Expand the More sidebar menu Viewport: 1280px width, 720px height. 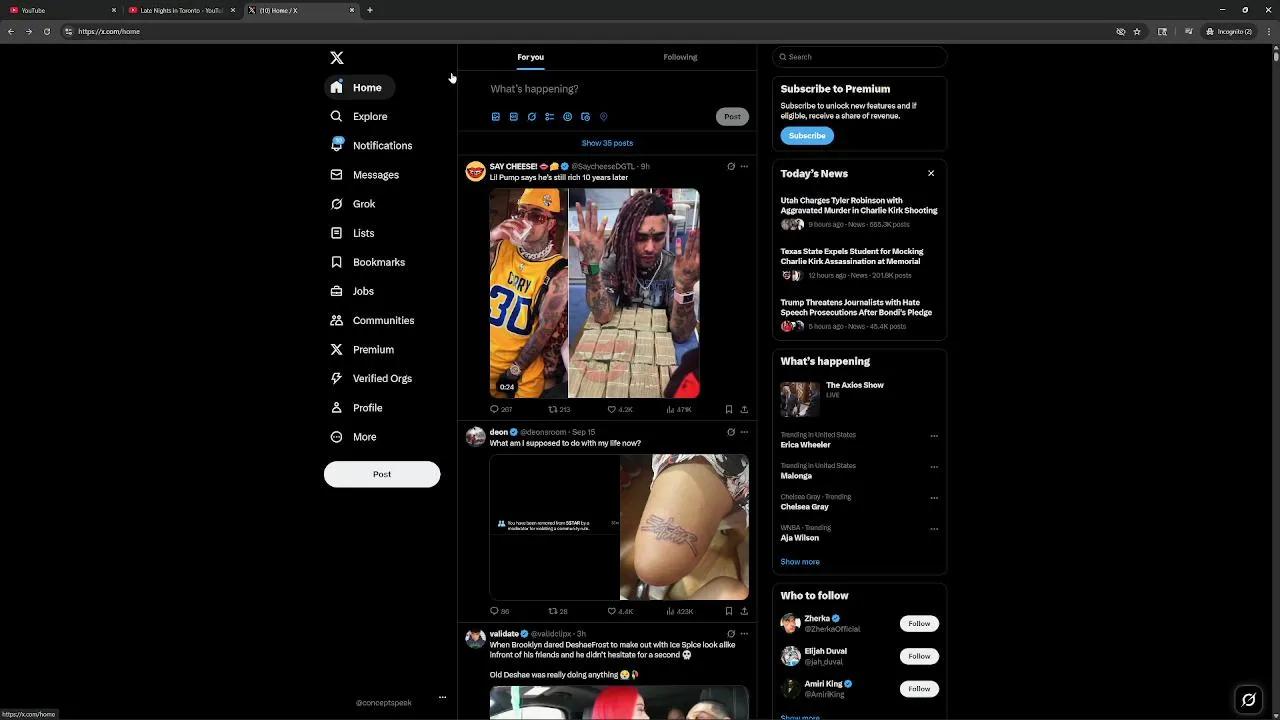click(x=353, y=437)
